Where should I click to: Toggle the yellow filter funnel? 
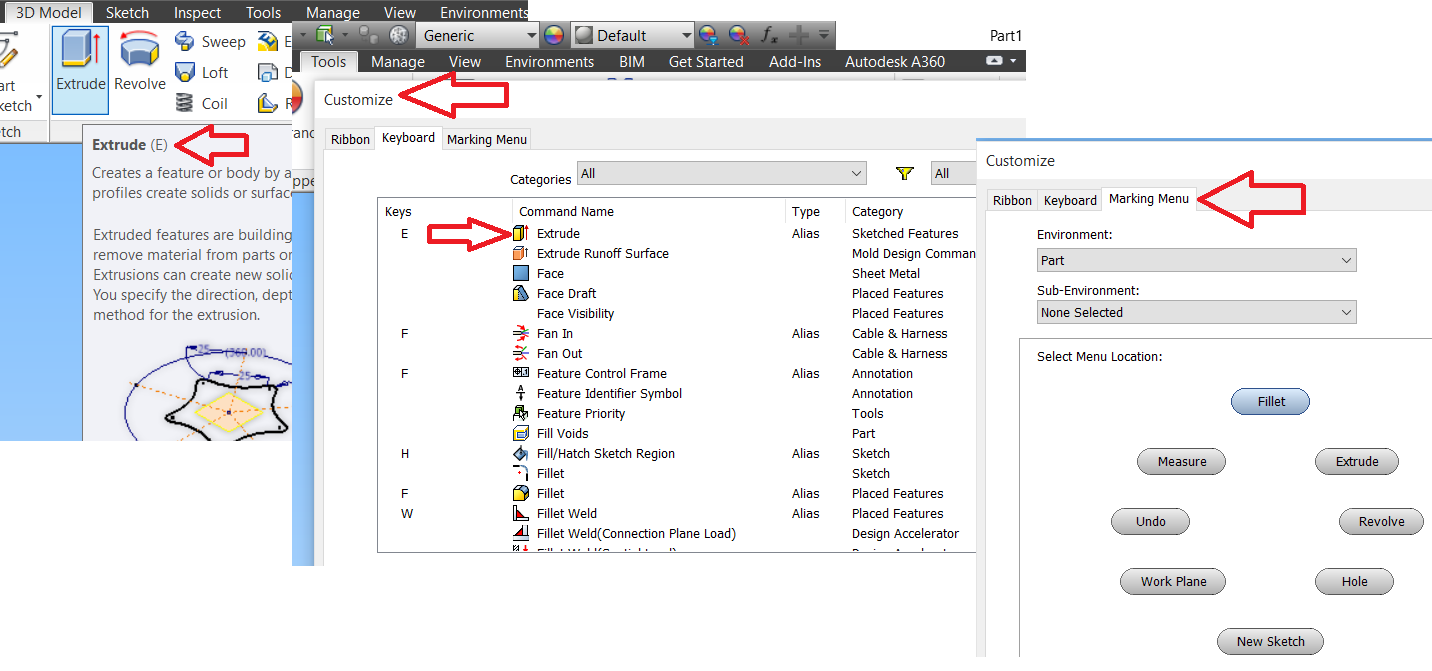tap(904, 172)
